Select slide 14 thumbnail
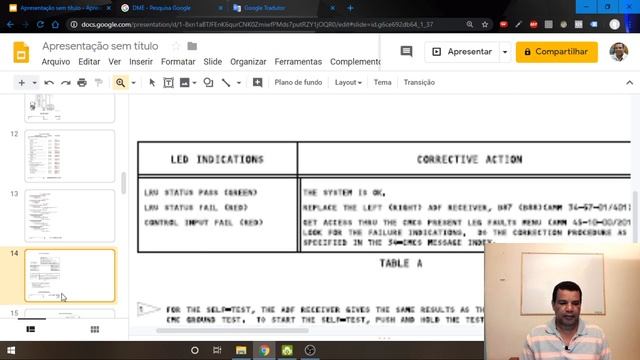 tap(70, 276)
